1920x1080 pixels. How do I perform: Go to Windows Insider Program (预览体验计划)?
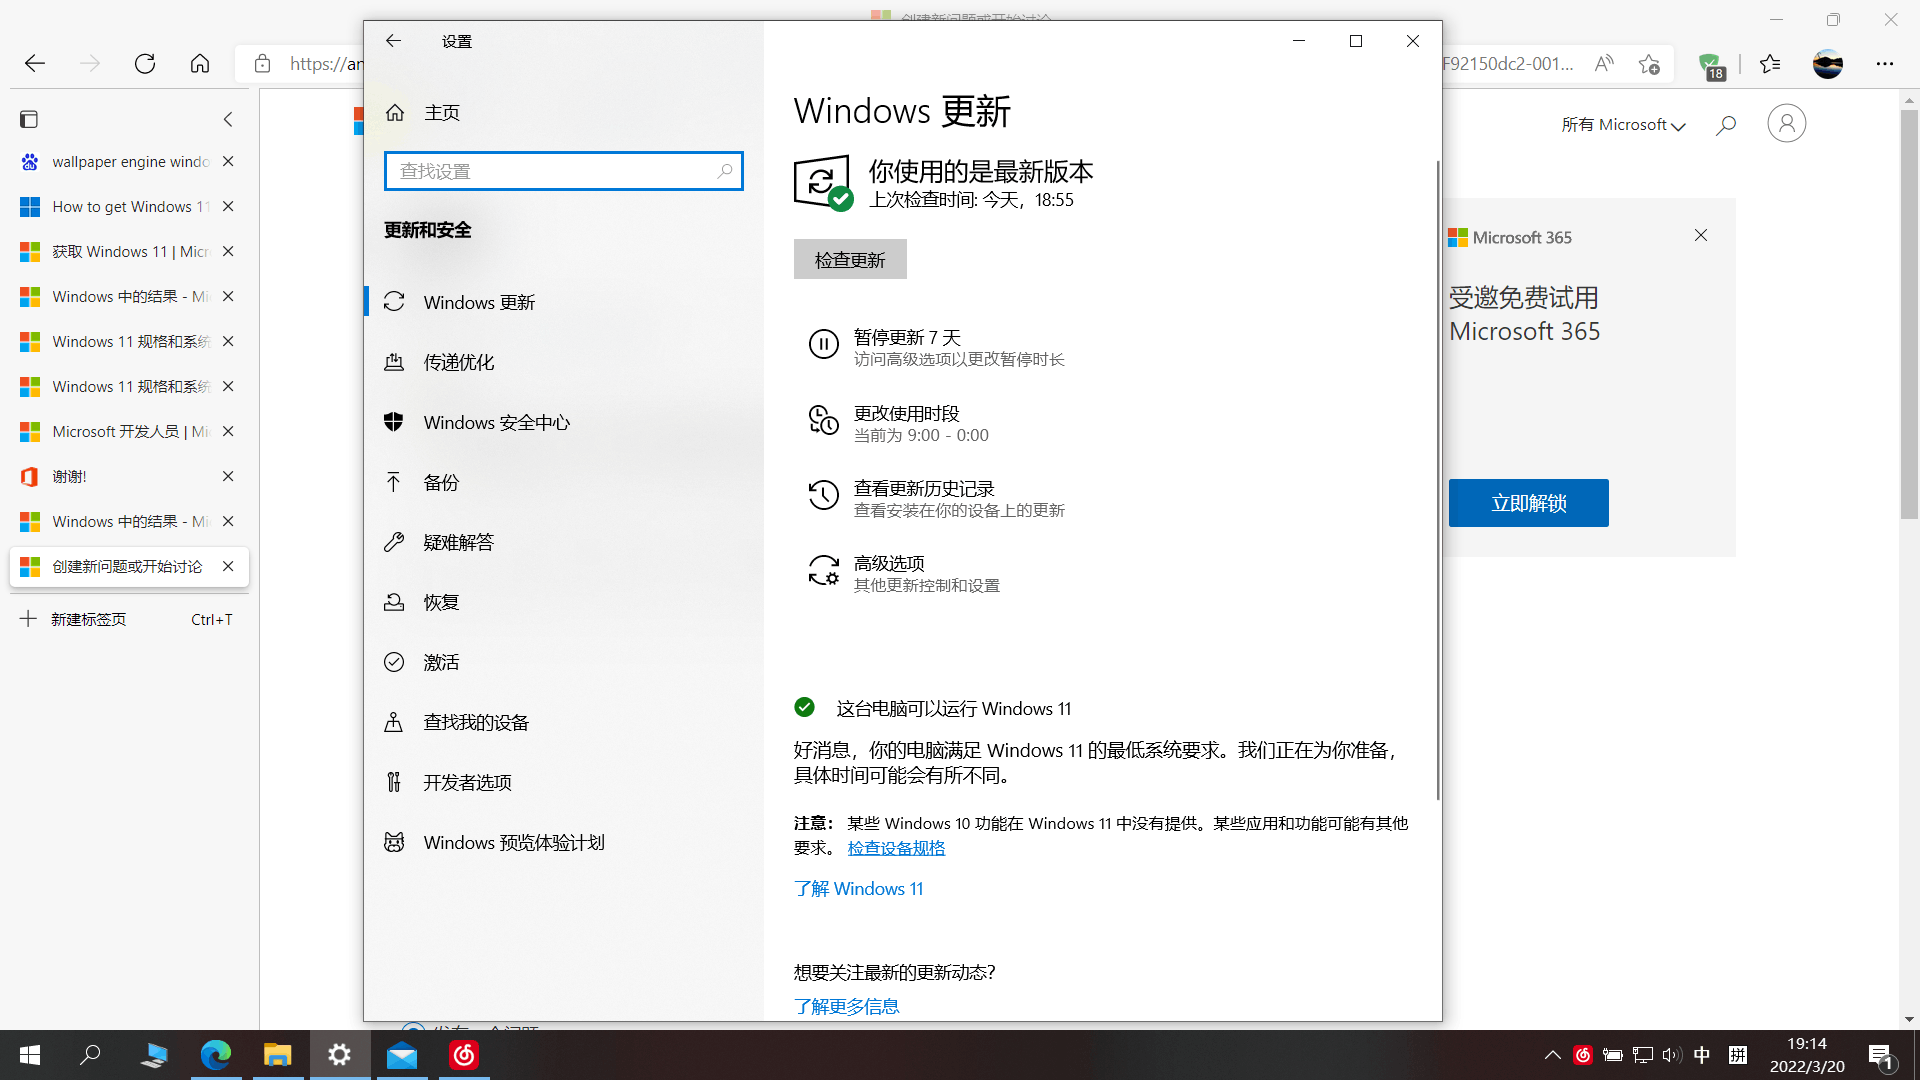pos(513,843)
